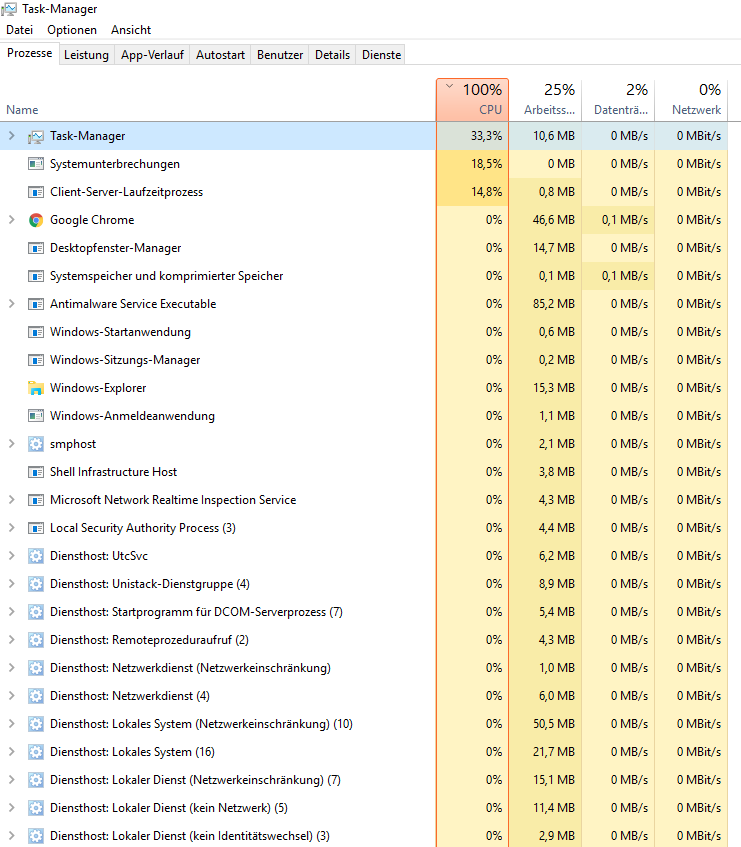Expand Diensthost: Lokaler Dienst (kein Identitätswechsel) (3)
Screen dimensions: 741x847
coord(11,836)
